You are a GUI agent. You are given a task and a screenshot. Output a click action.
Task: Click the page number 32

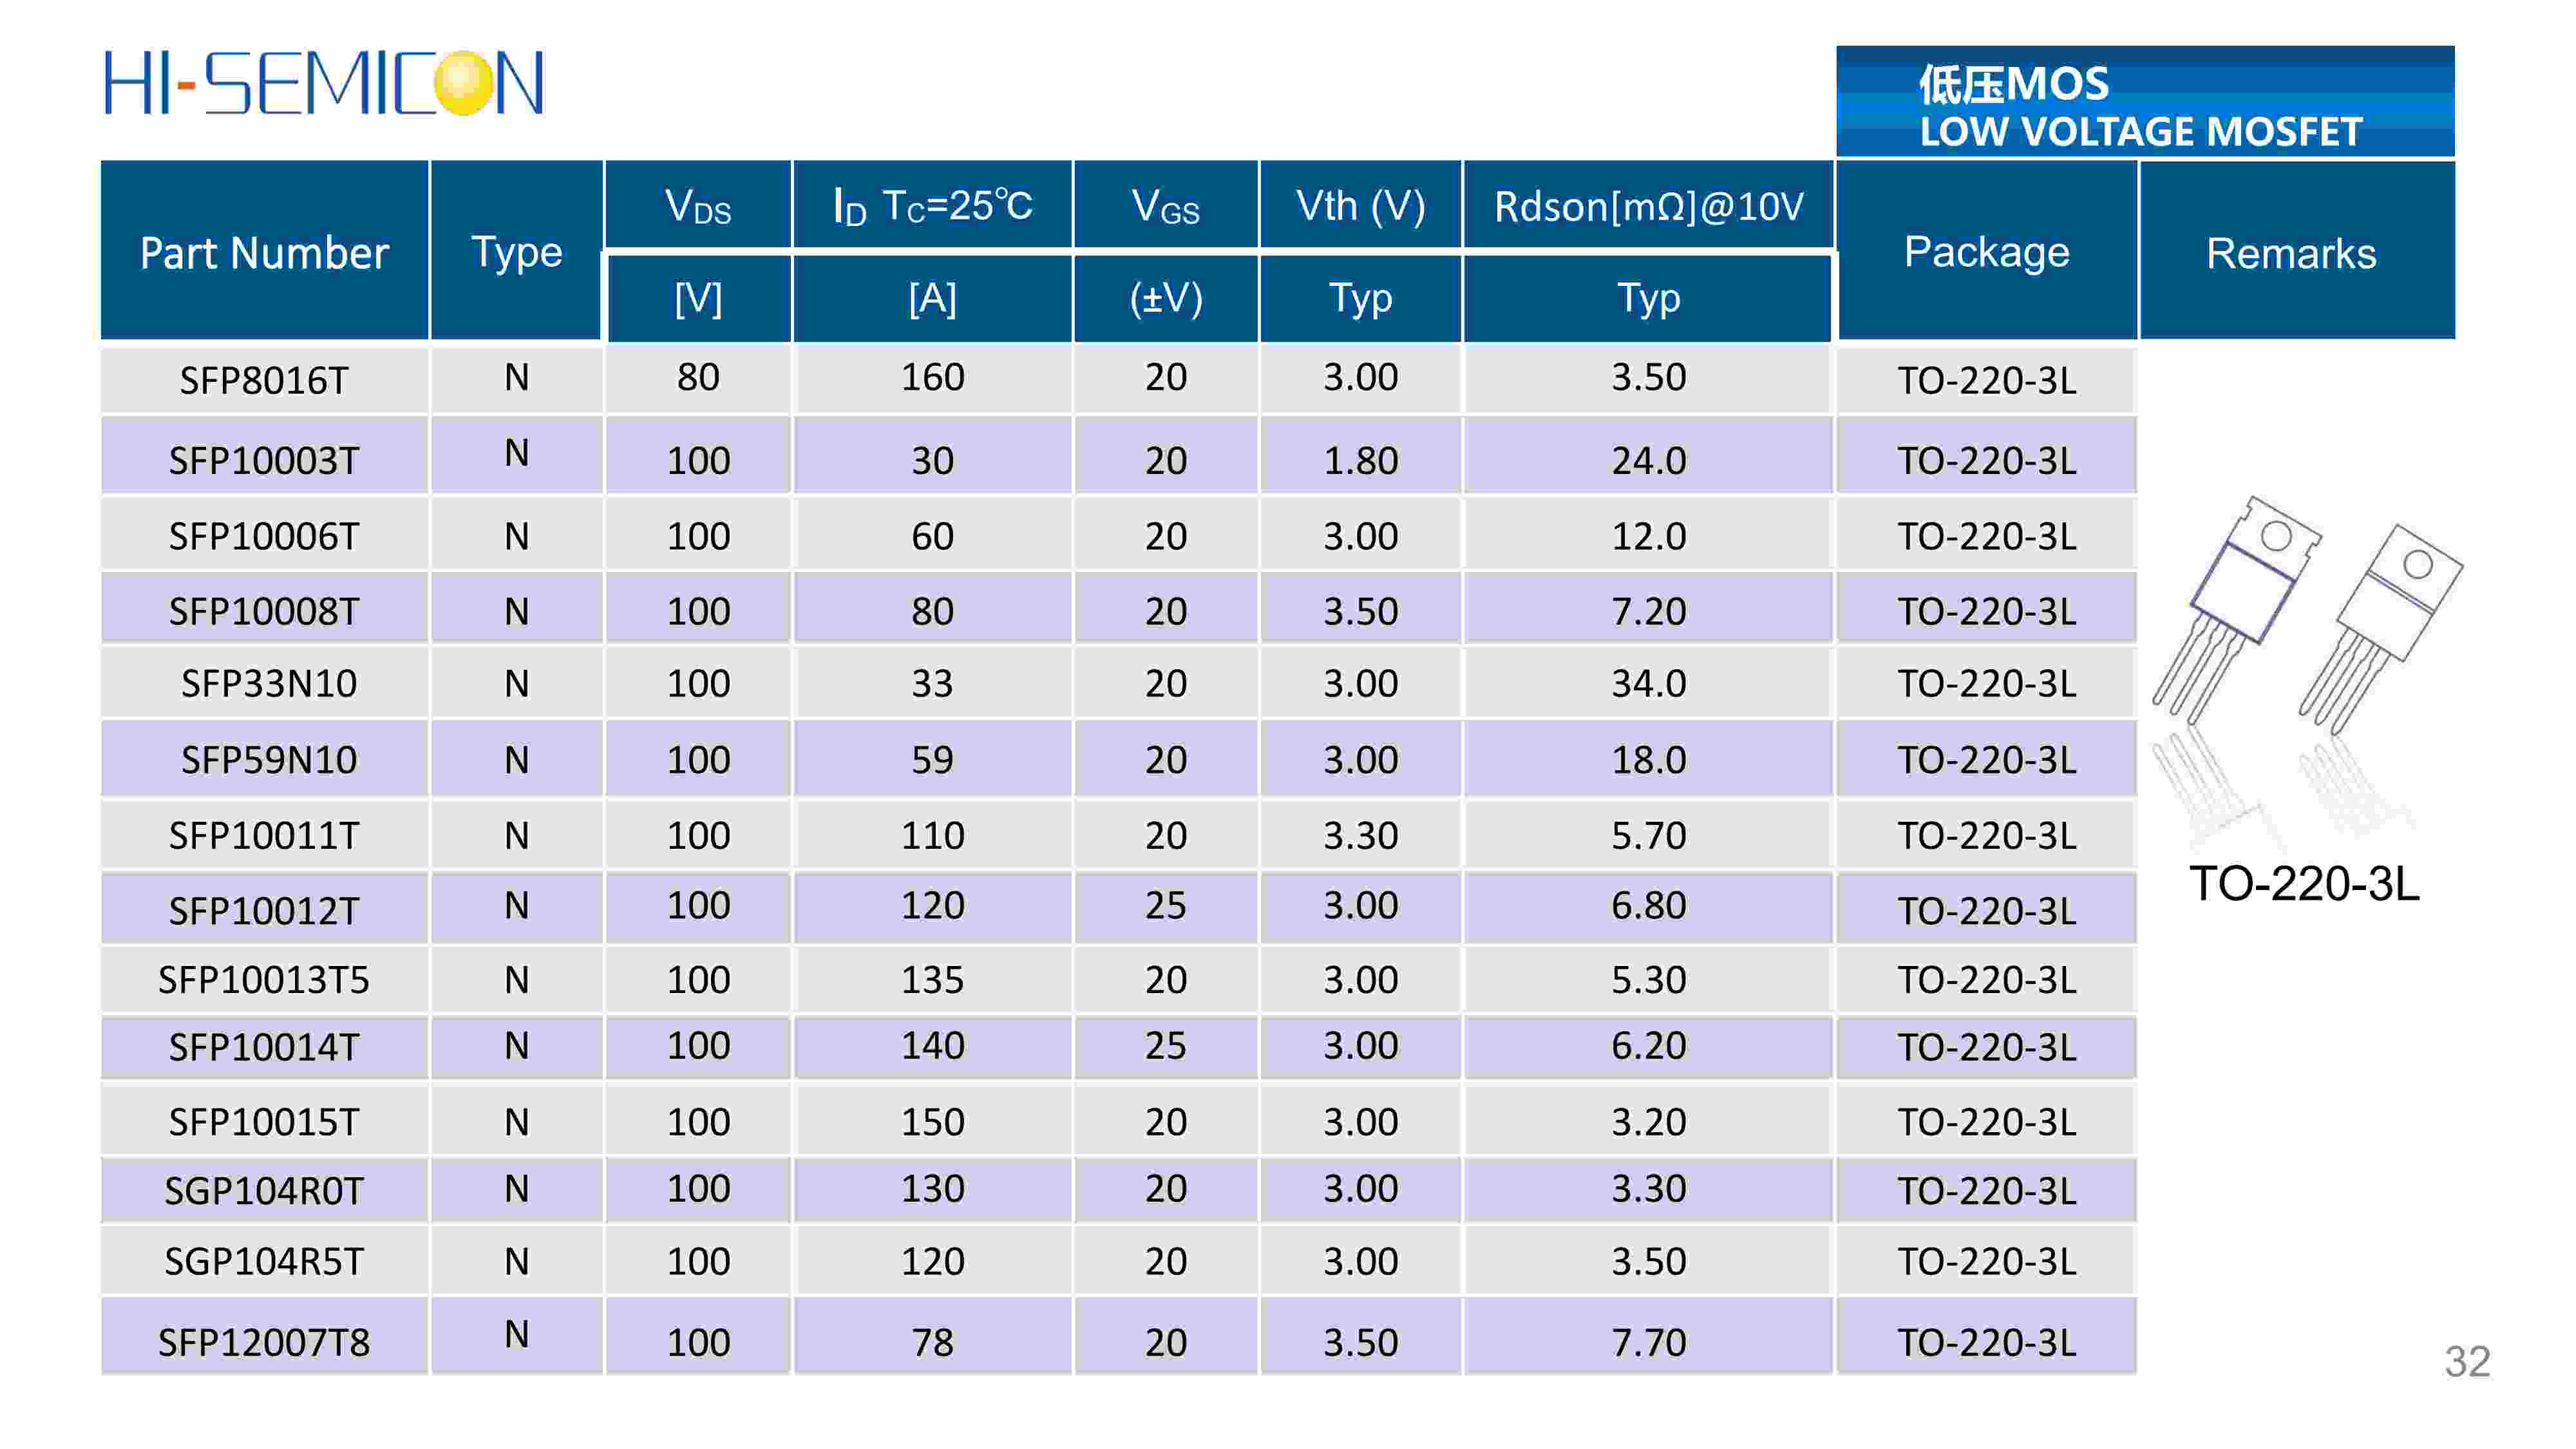2467,1362
